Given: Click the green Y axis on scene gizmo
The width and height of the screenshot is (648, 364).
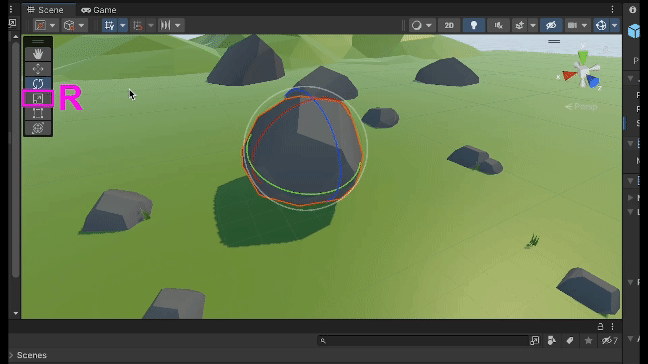Looking at the screenshot, I should click(x=583, y=57).
